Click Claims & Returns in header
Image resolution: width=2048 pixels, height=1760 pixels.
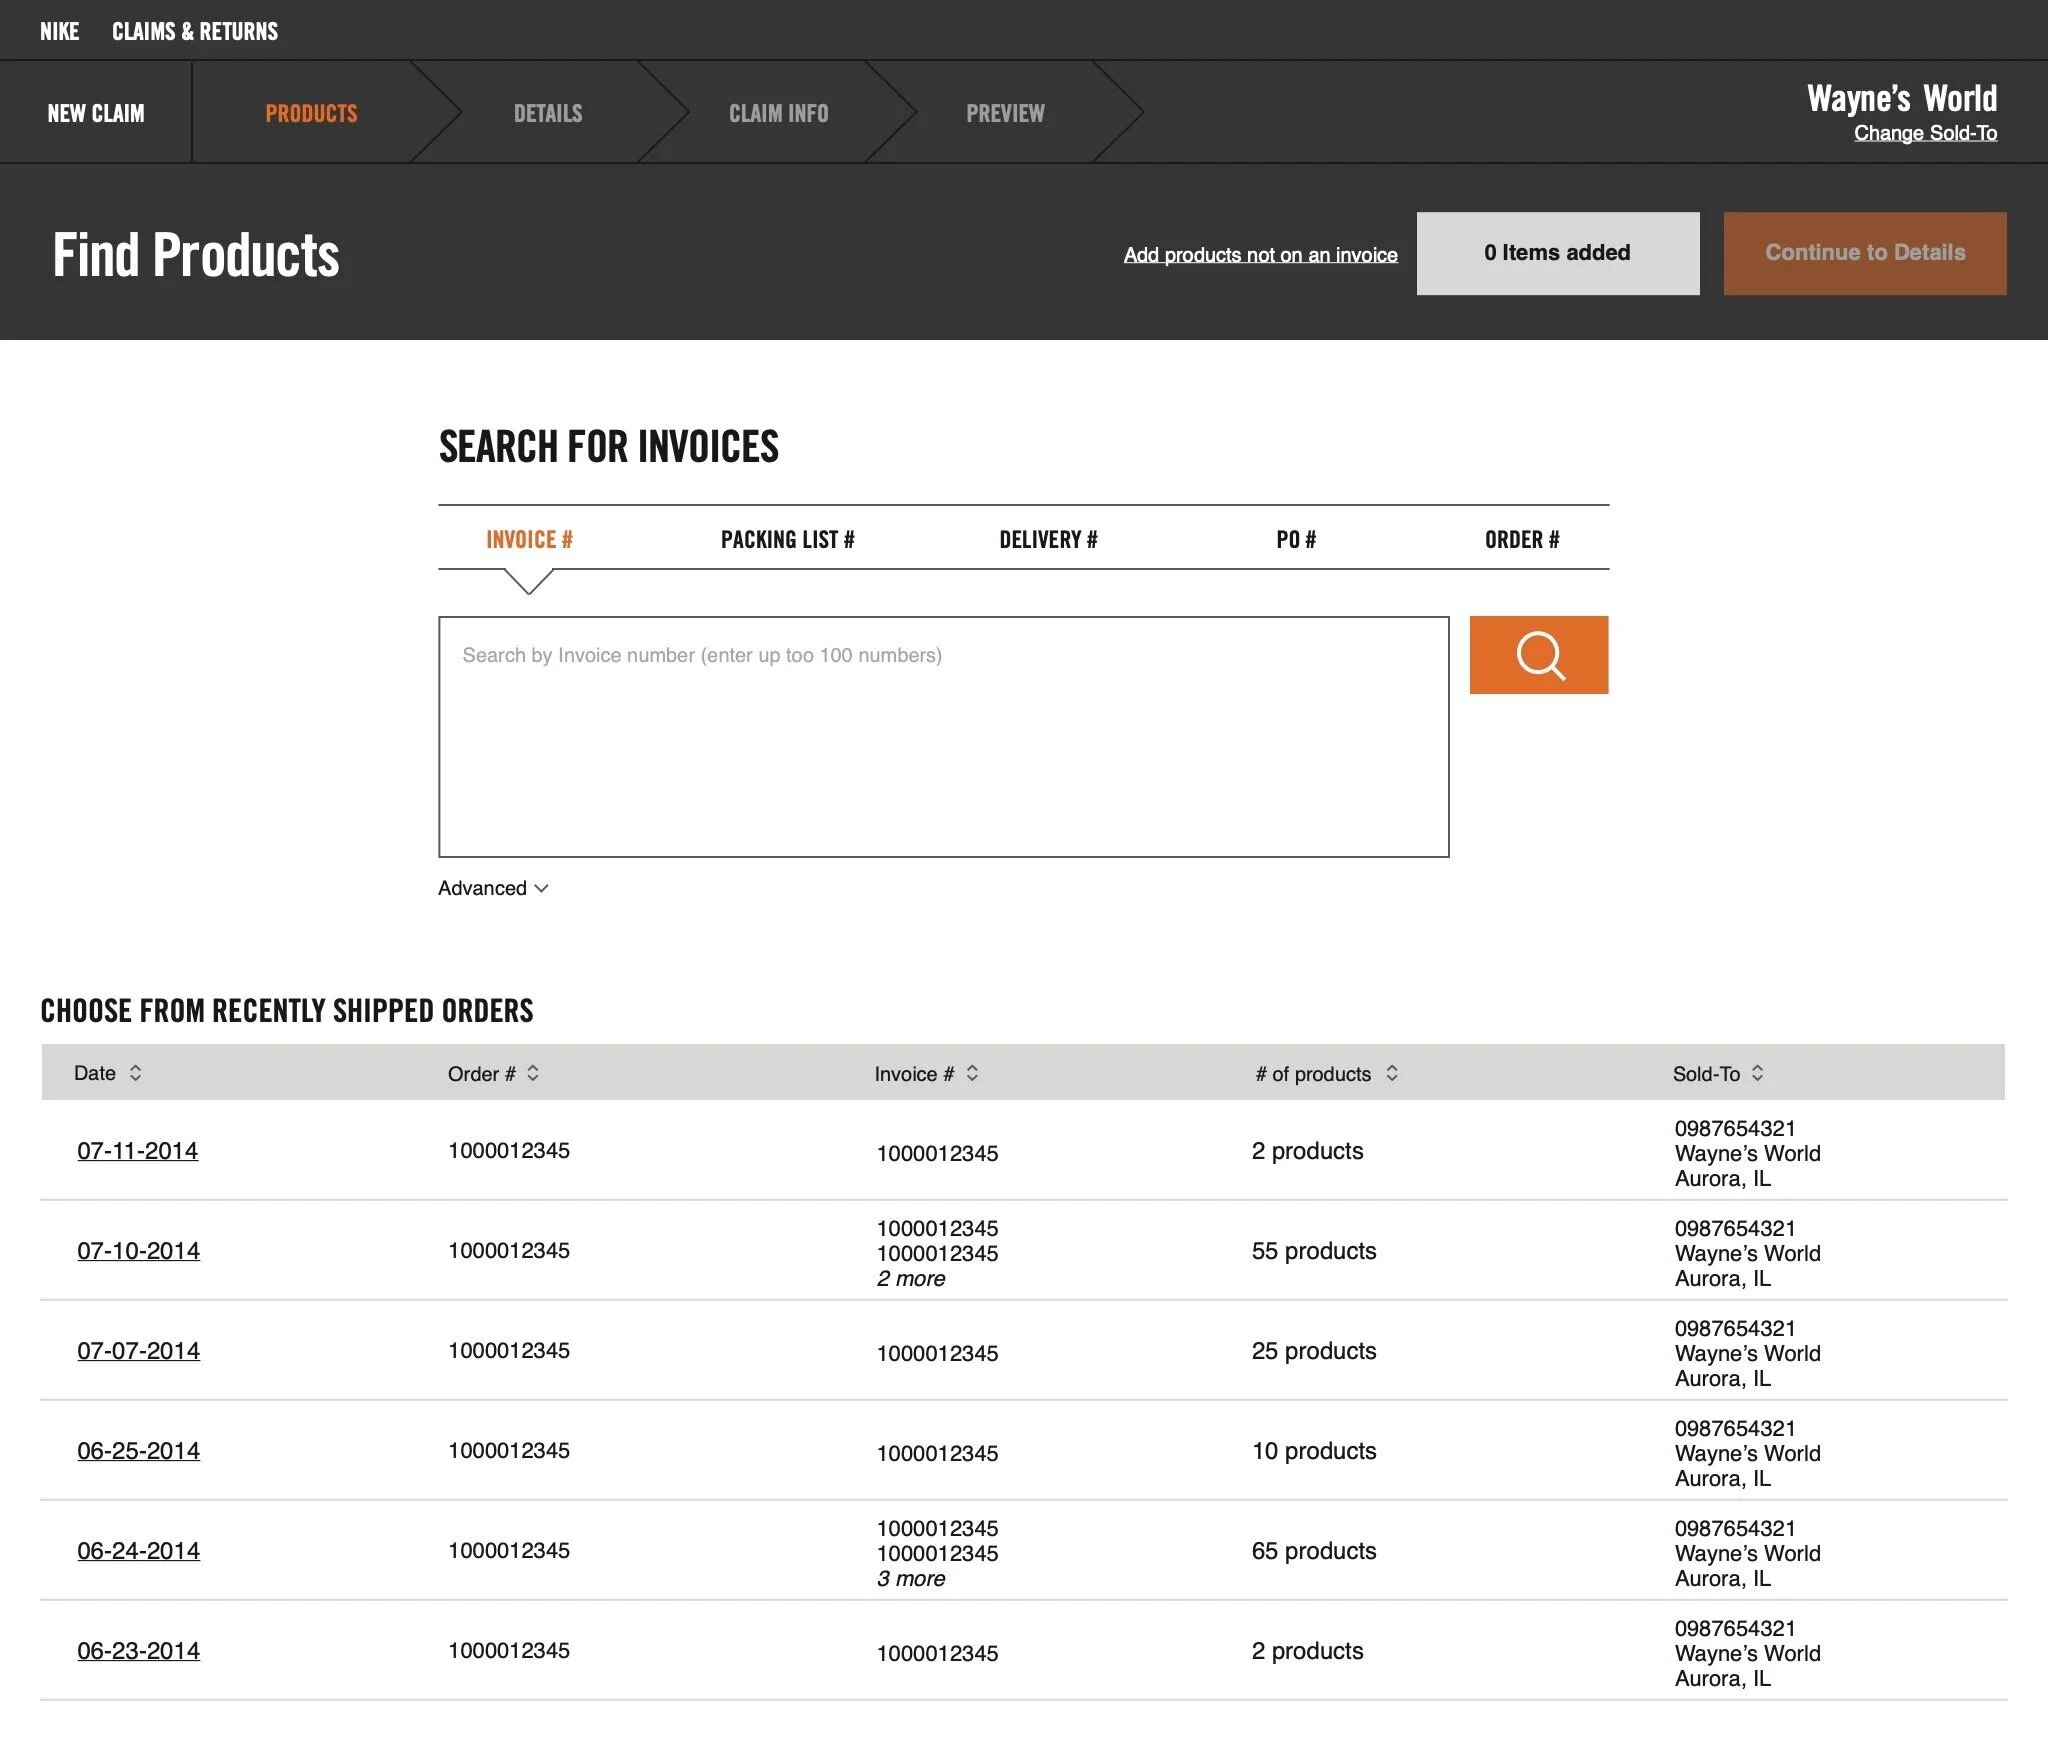(195, 31)
